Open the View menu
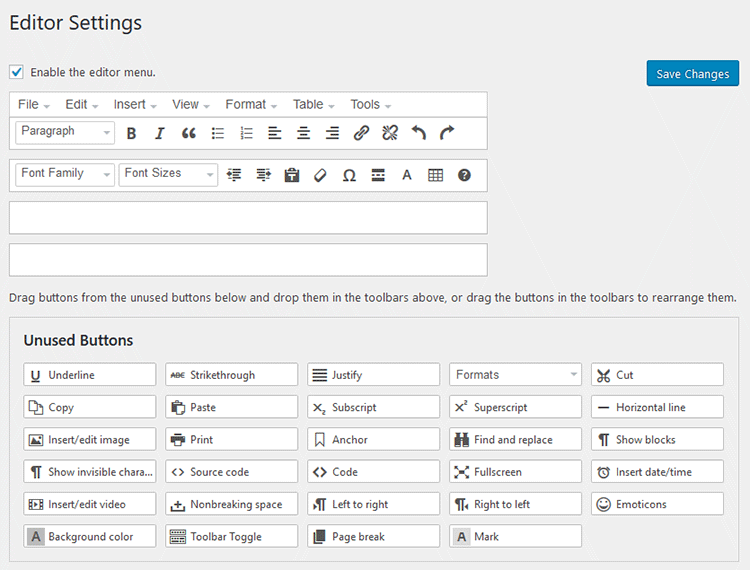750x570 pixels. 191,104
